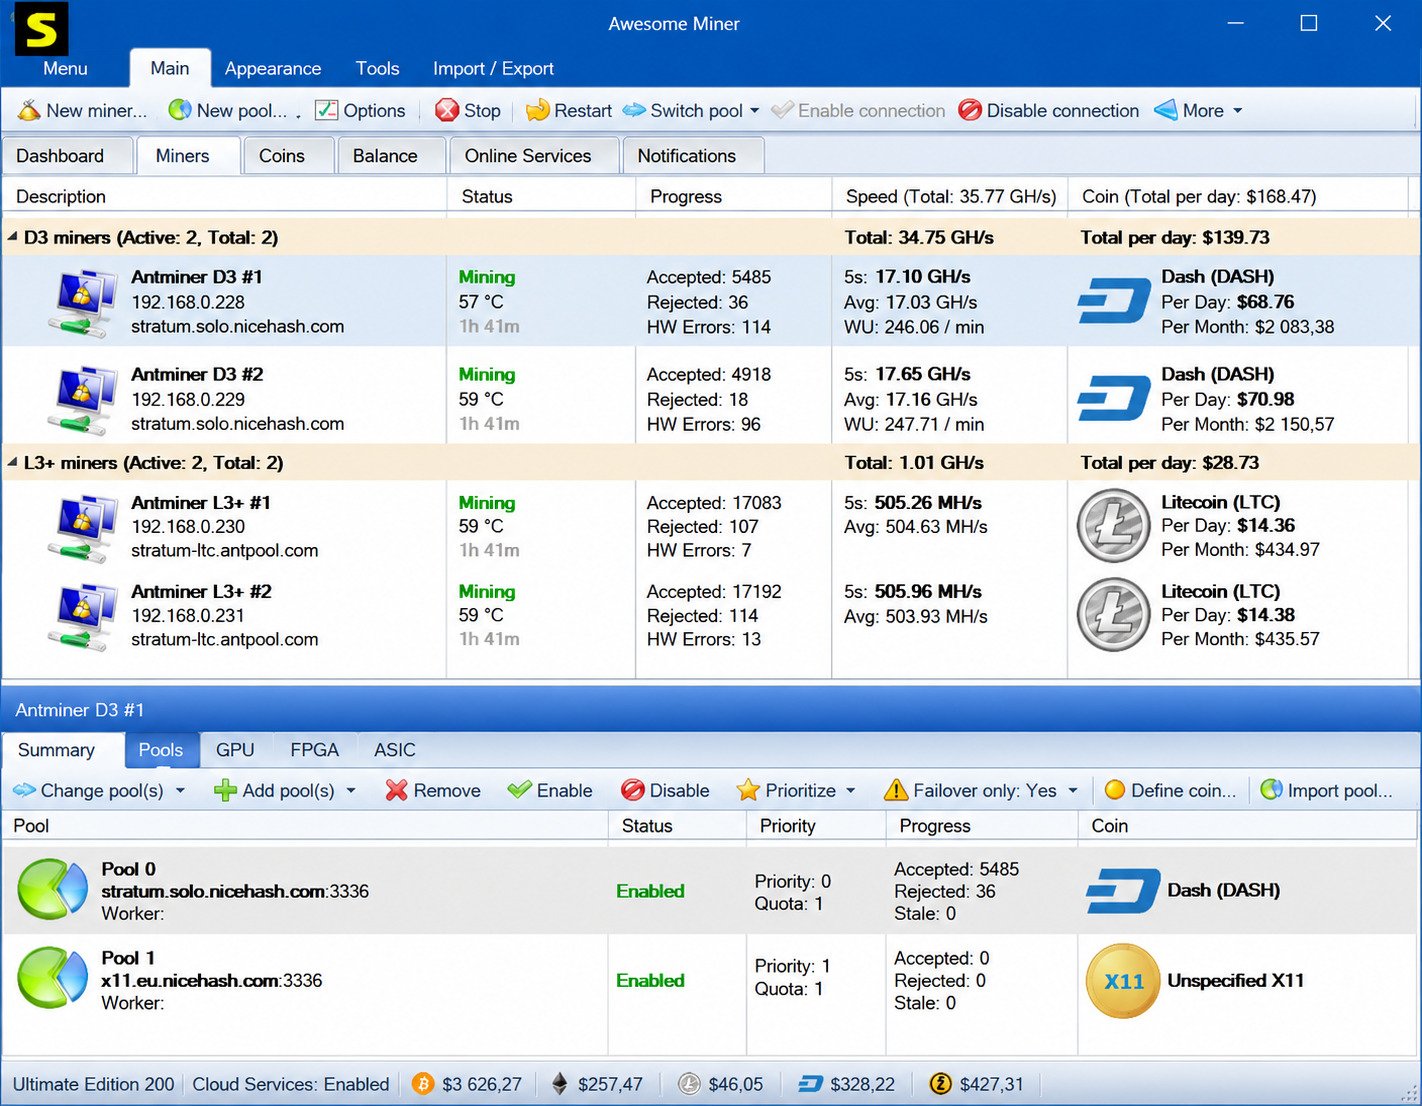Click the yellow S application logo
The height and width of the screenshot is (1106, 1422).
click(x=41, y=28)
